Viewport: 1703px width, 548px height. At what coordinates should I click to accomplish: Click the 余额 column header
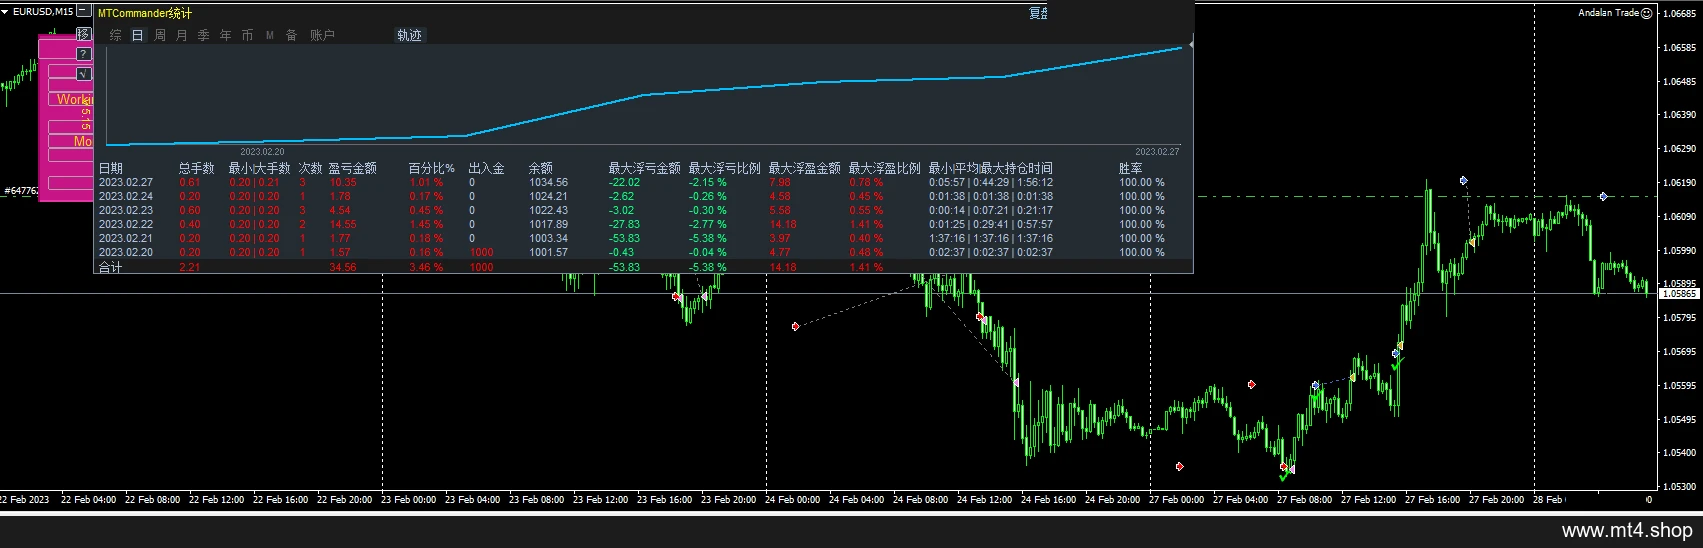coord(541,168)
